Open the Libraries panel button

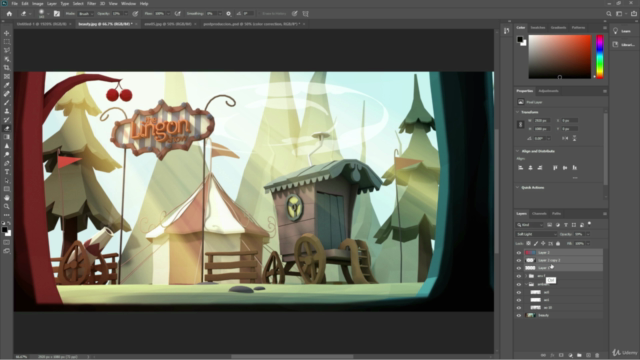click(623, 44)
